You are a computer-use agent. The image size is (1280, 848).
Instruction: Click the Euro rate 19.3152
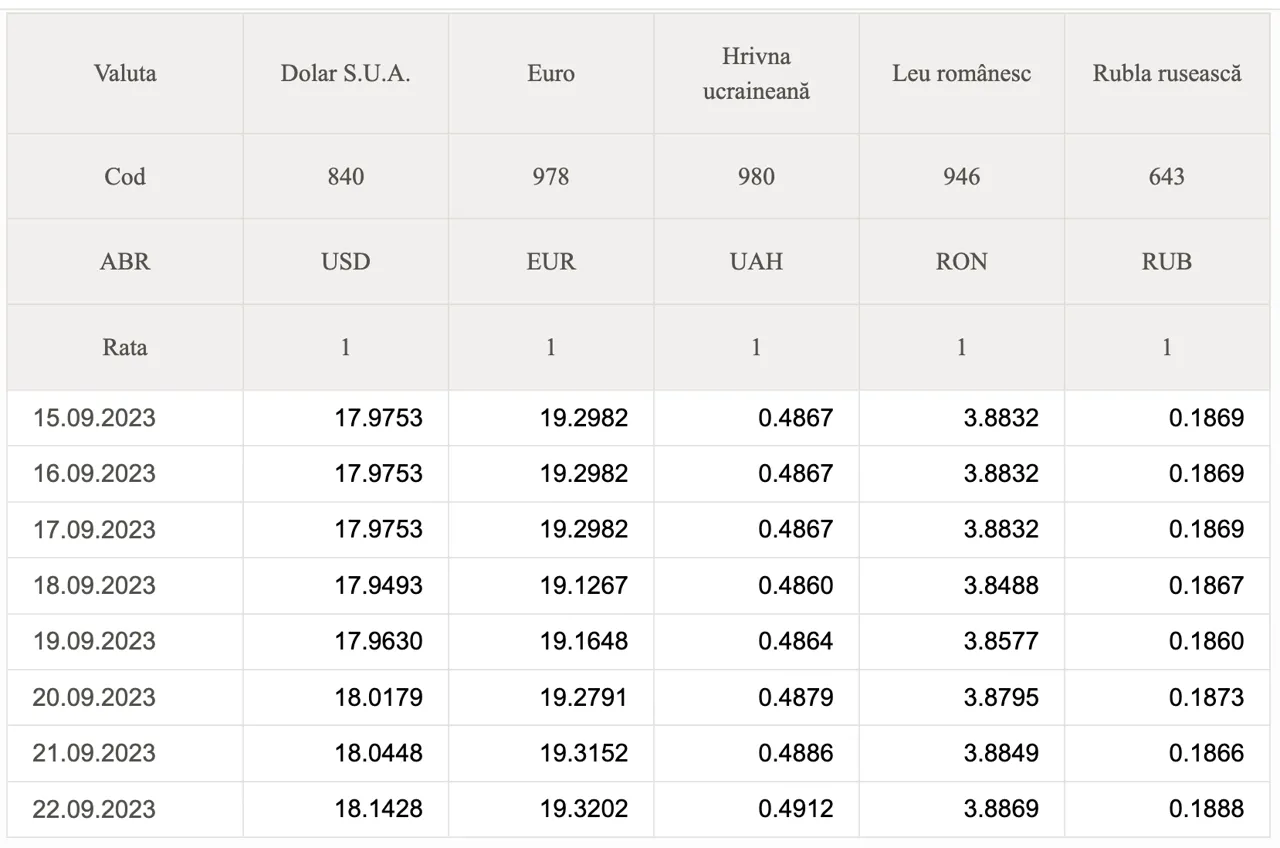[x=584, y=753]
